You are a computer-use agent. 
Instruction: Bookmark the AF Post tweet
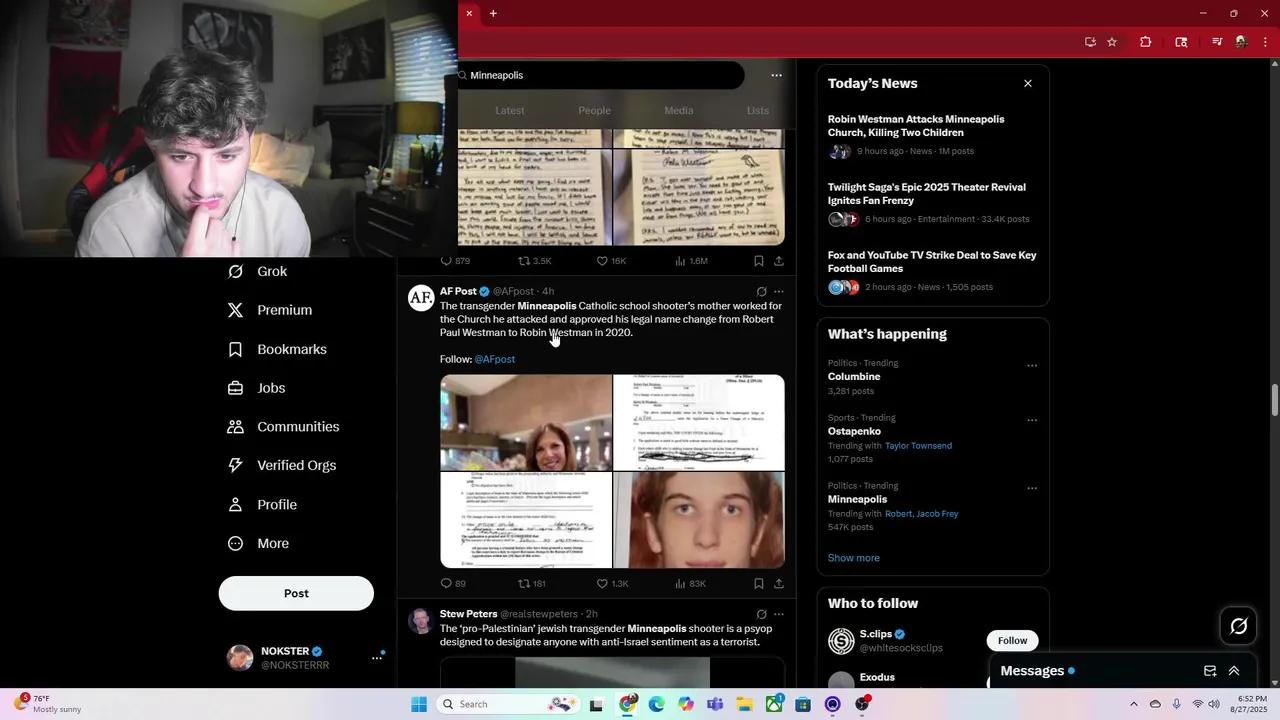759,583
